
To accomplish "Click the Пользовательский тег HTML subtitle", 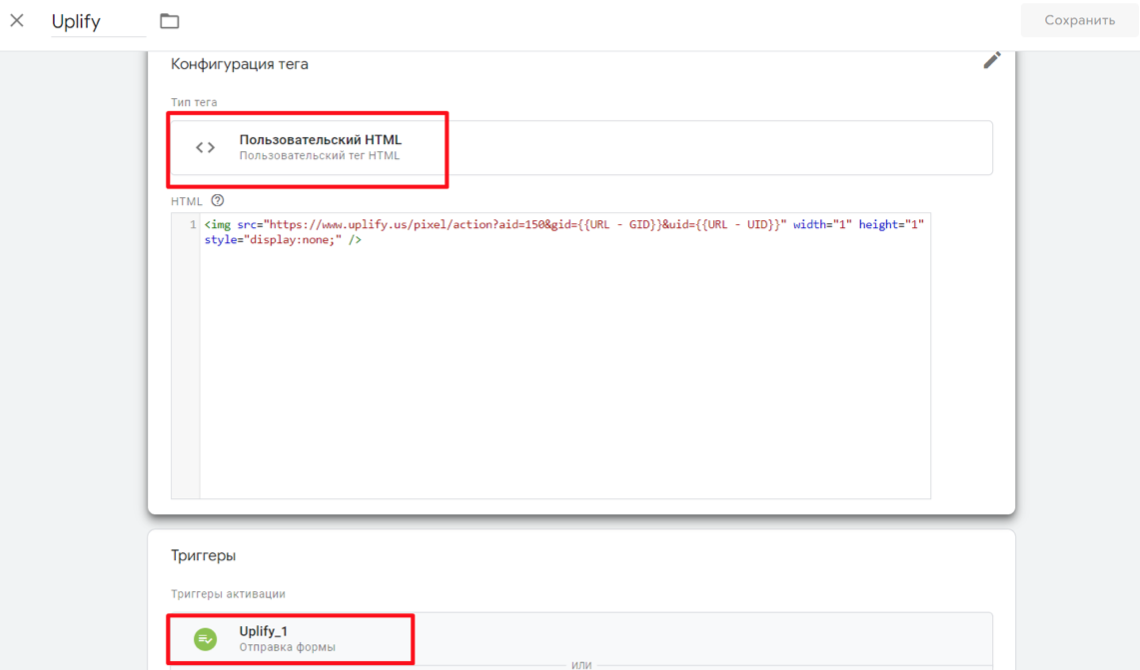I will pyautogui.click(x=319, y=156).
